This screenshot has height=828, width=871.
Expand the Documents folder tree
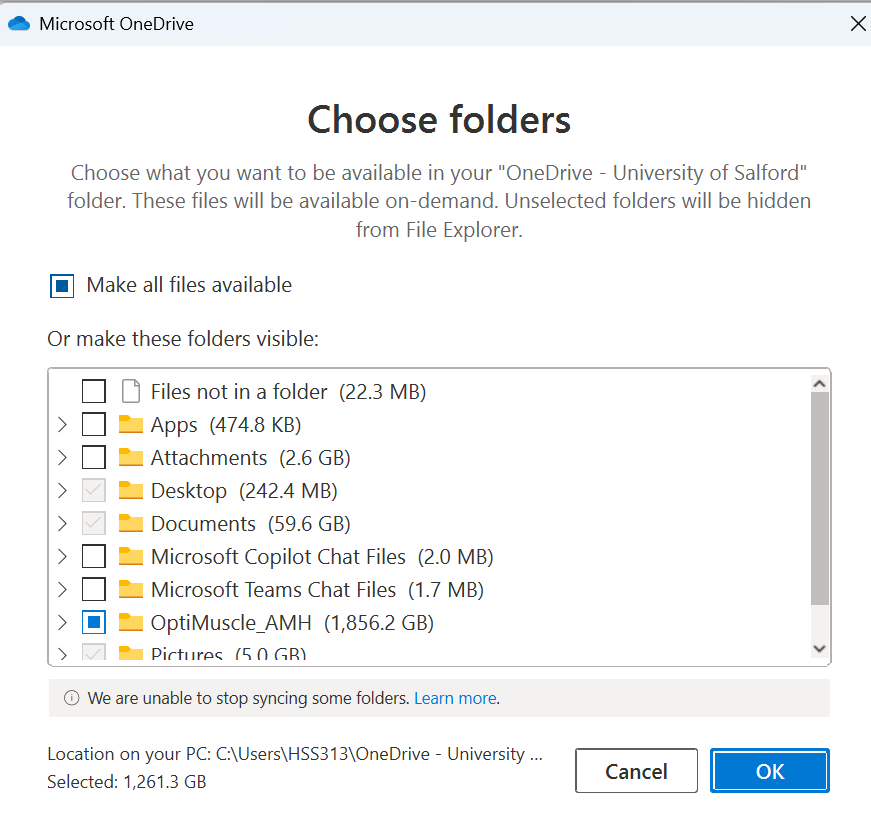[62, 524]
